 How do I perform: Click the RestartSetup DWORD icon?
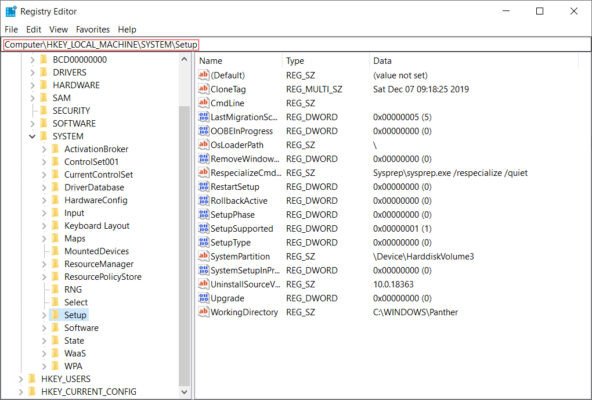click(204, 187)
